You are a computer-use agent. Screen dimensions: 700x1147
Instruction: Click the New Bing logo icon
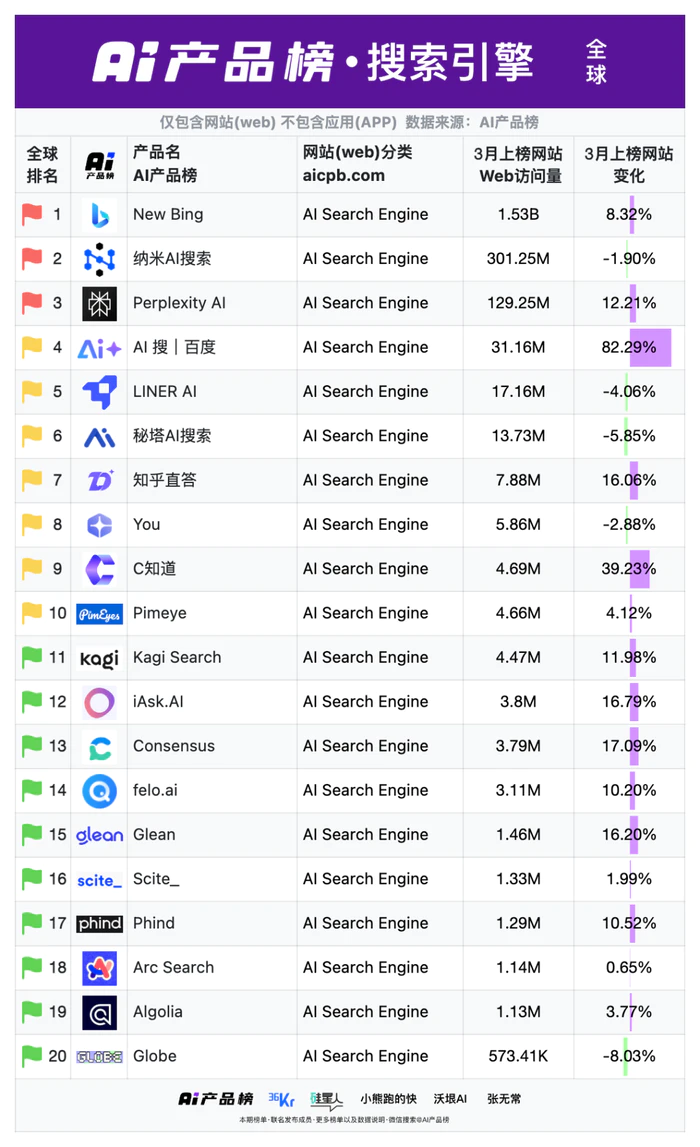click(x=99, y=215)
